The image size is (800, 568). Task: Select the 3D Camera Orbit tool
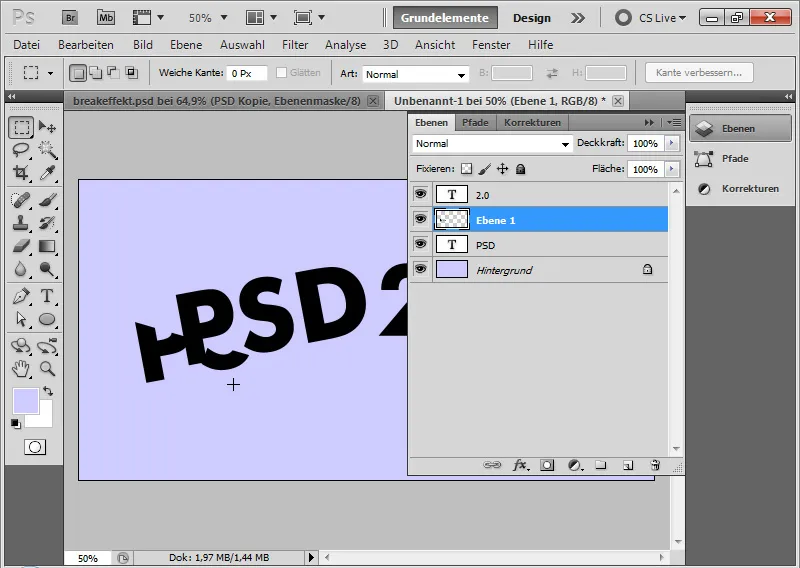pos(47,345)
